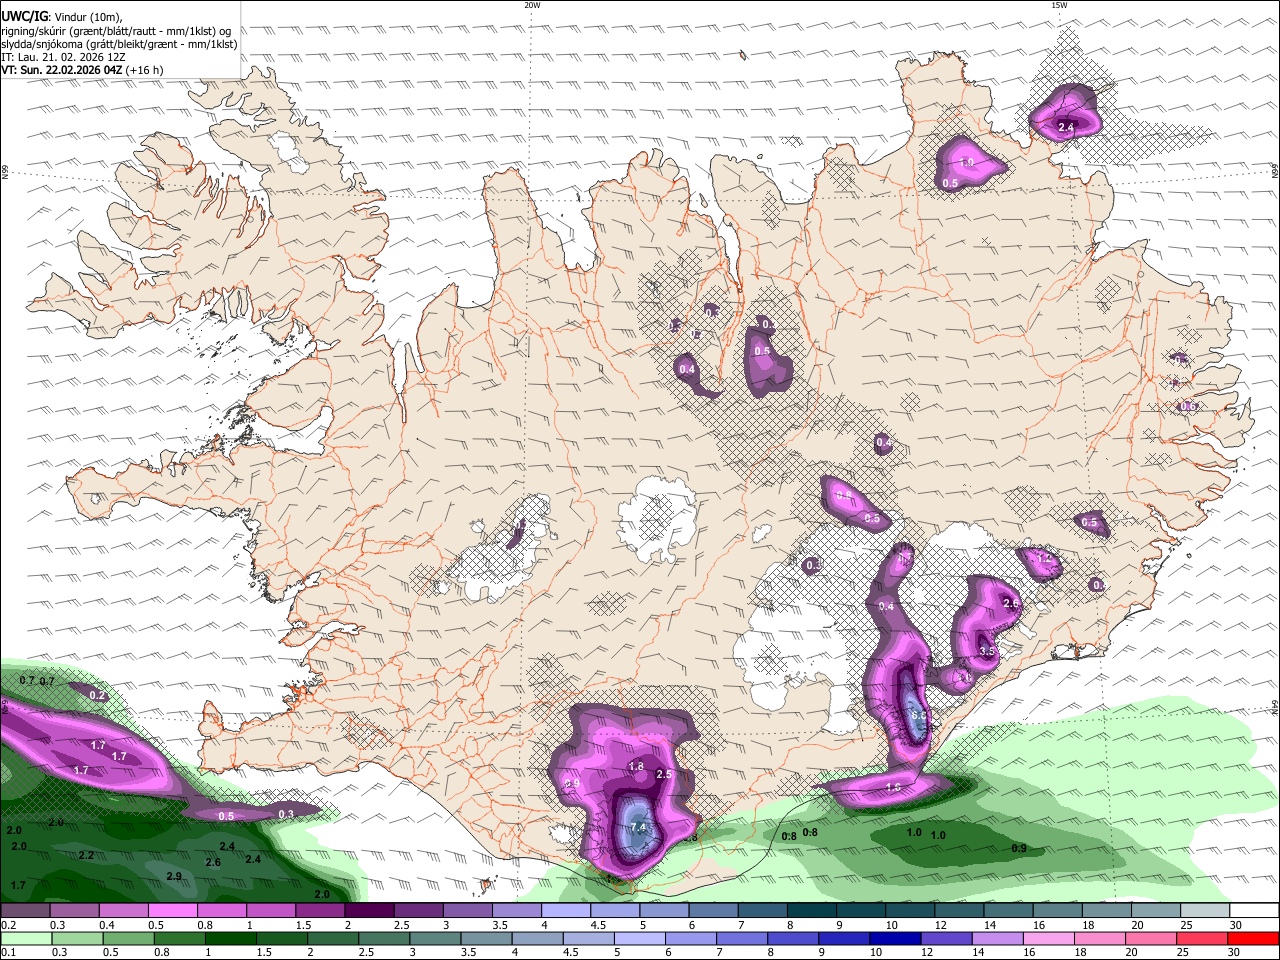Screen dimensions: 1280x960
Task: Pick top-row legend swatch between 25 and 30
Action: [x=1206, y=912]
